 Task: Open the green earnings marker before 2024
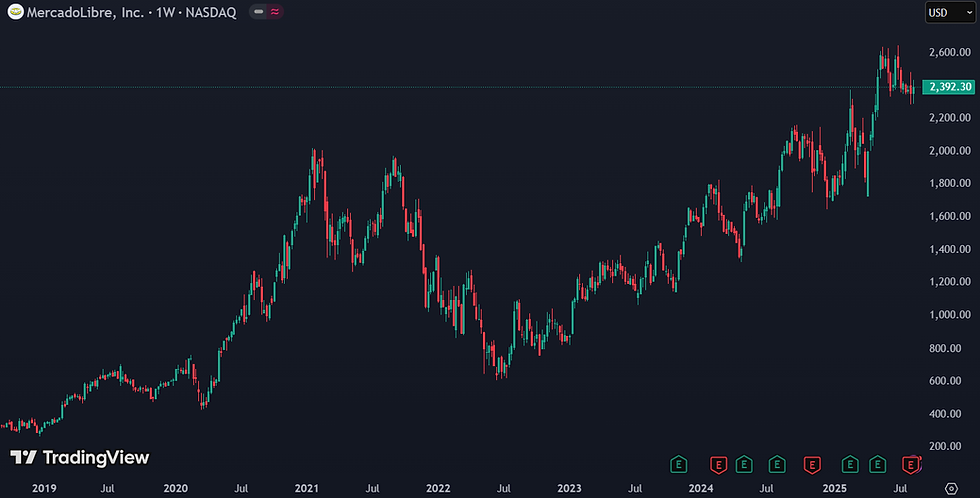click(679, 464)
